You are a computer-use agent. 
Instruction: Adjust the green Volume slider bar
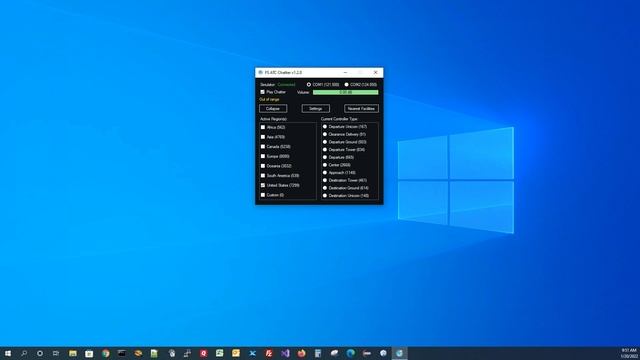click(345, 93)
